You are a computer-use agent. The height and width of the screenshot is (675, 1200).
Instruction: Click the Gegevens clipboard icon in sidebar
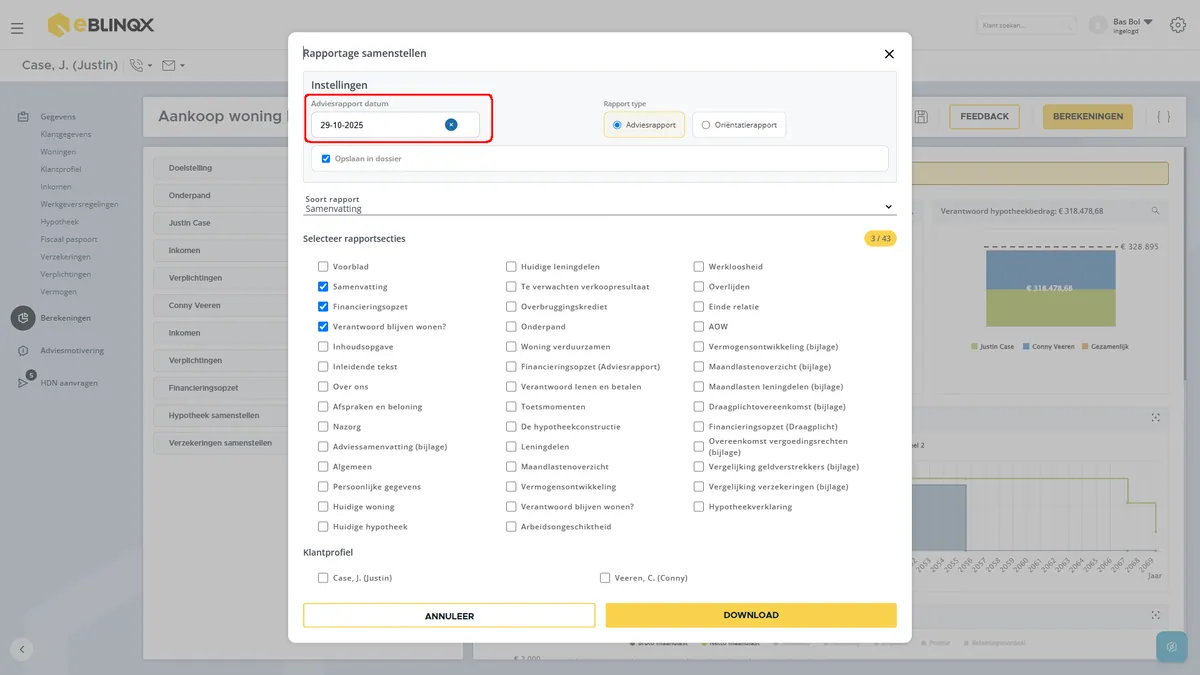coord(23,117)
